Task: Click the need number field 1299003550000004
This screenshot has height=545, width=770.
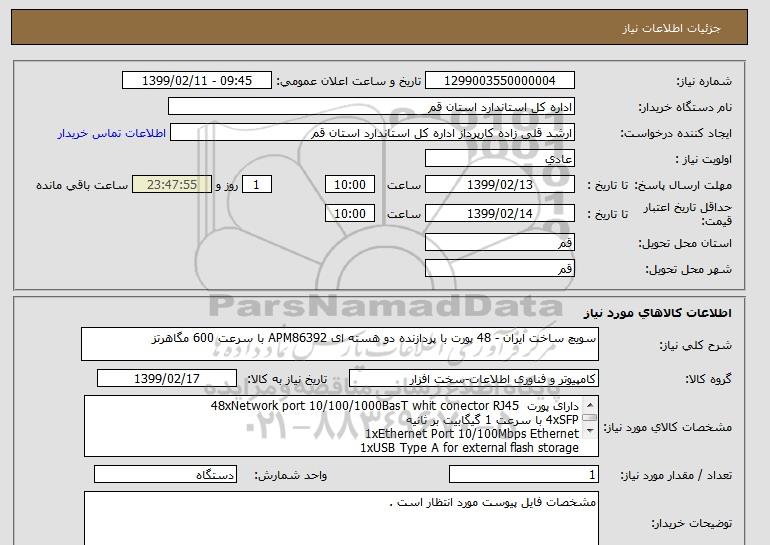Action: pyautogui.click(x=499, y=81)
